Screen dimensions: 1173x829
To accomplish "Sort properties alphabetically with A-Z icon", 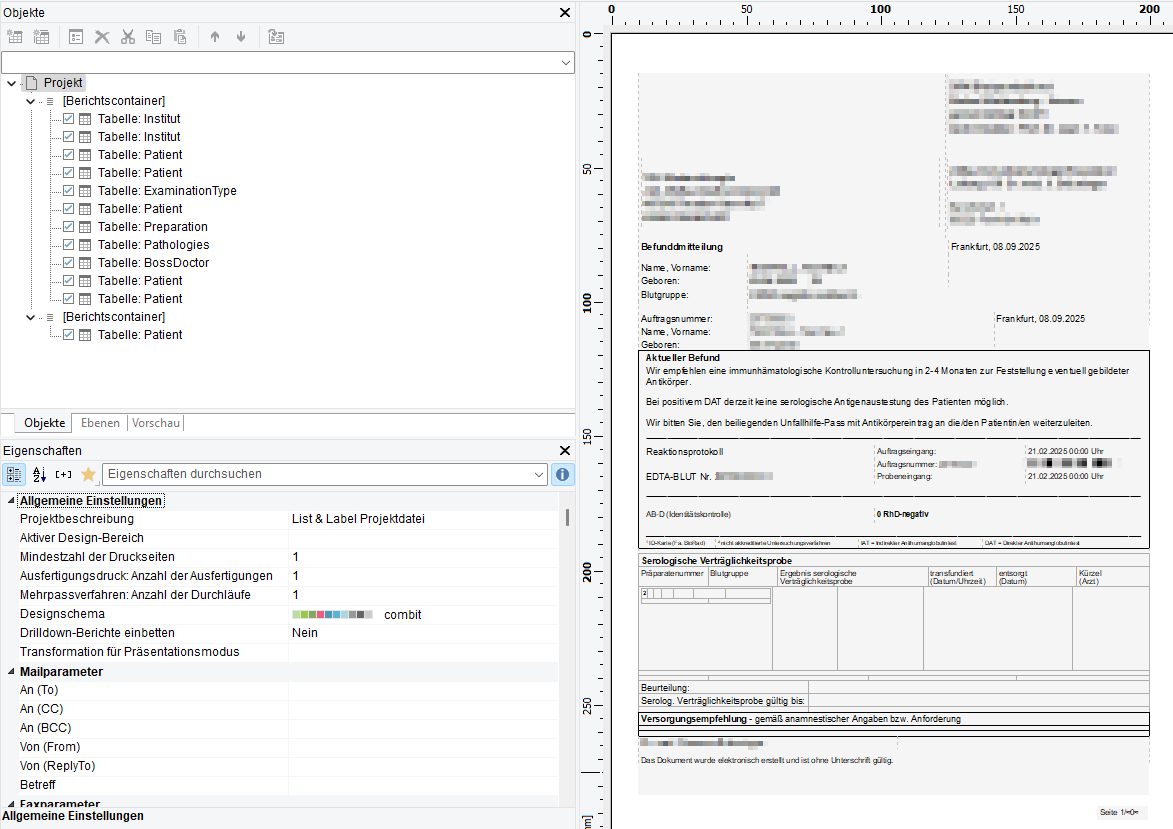I will tap(40, 474).
